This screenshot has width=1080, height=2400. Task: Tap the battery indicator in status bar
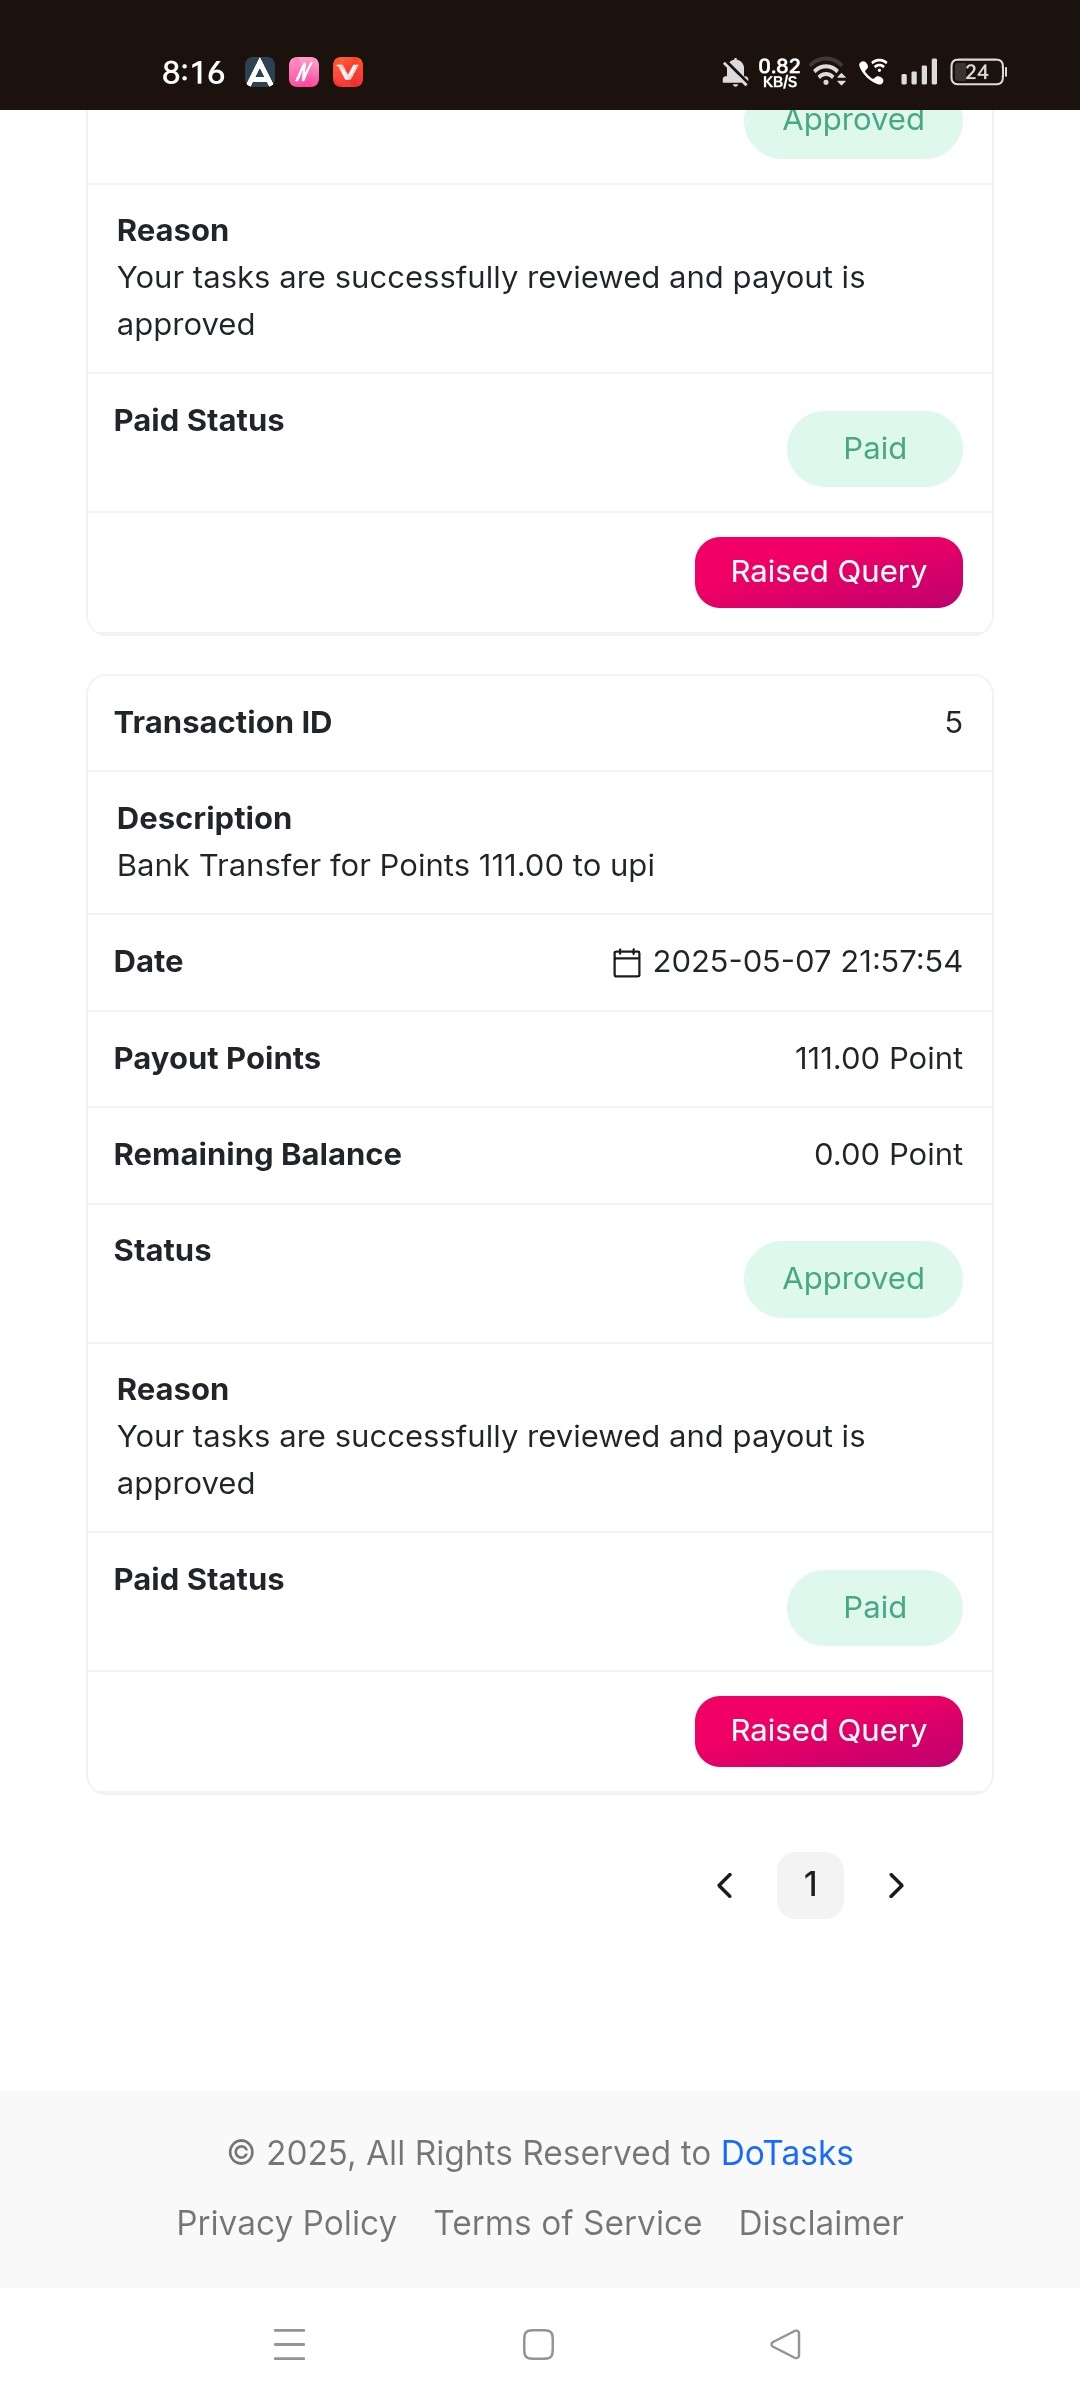point(978,72)
